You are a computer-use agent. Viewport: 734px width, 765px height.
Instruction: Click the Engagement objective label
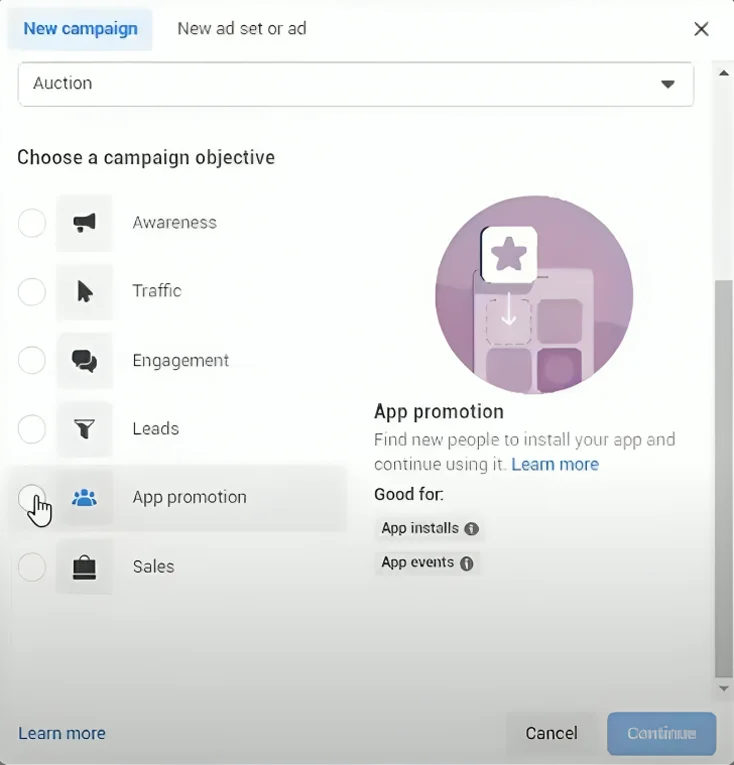181,361
